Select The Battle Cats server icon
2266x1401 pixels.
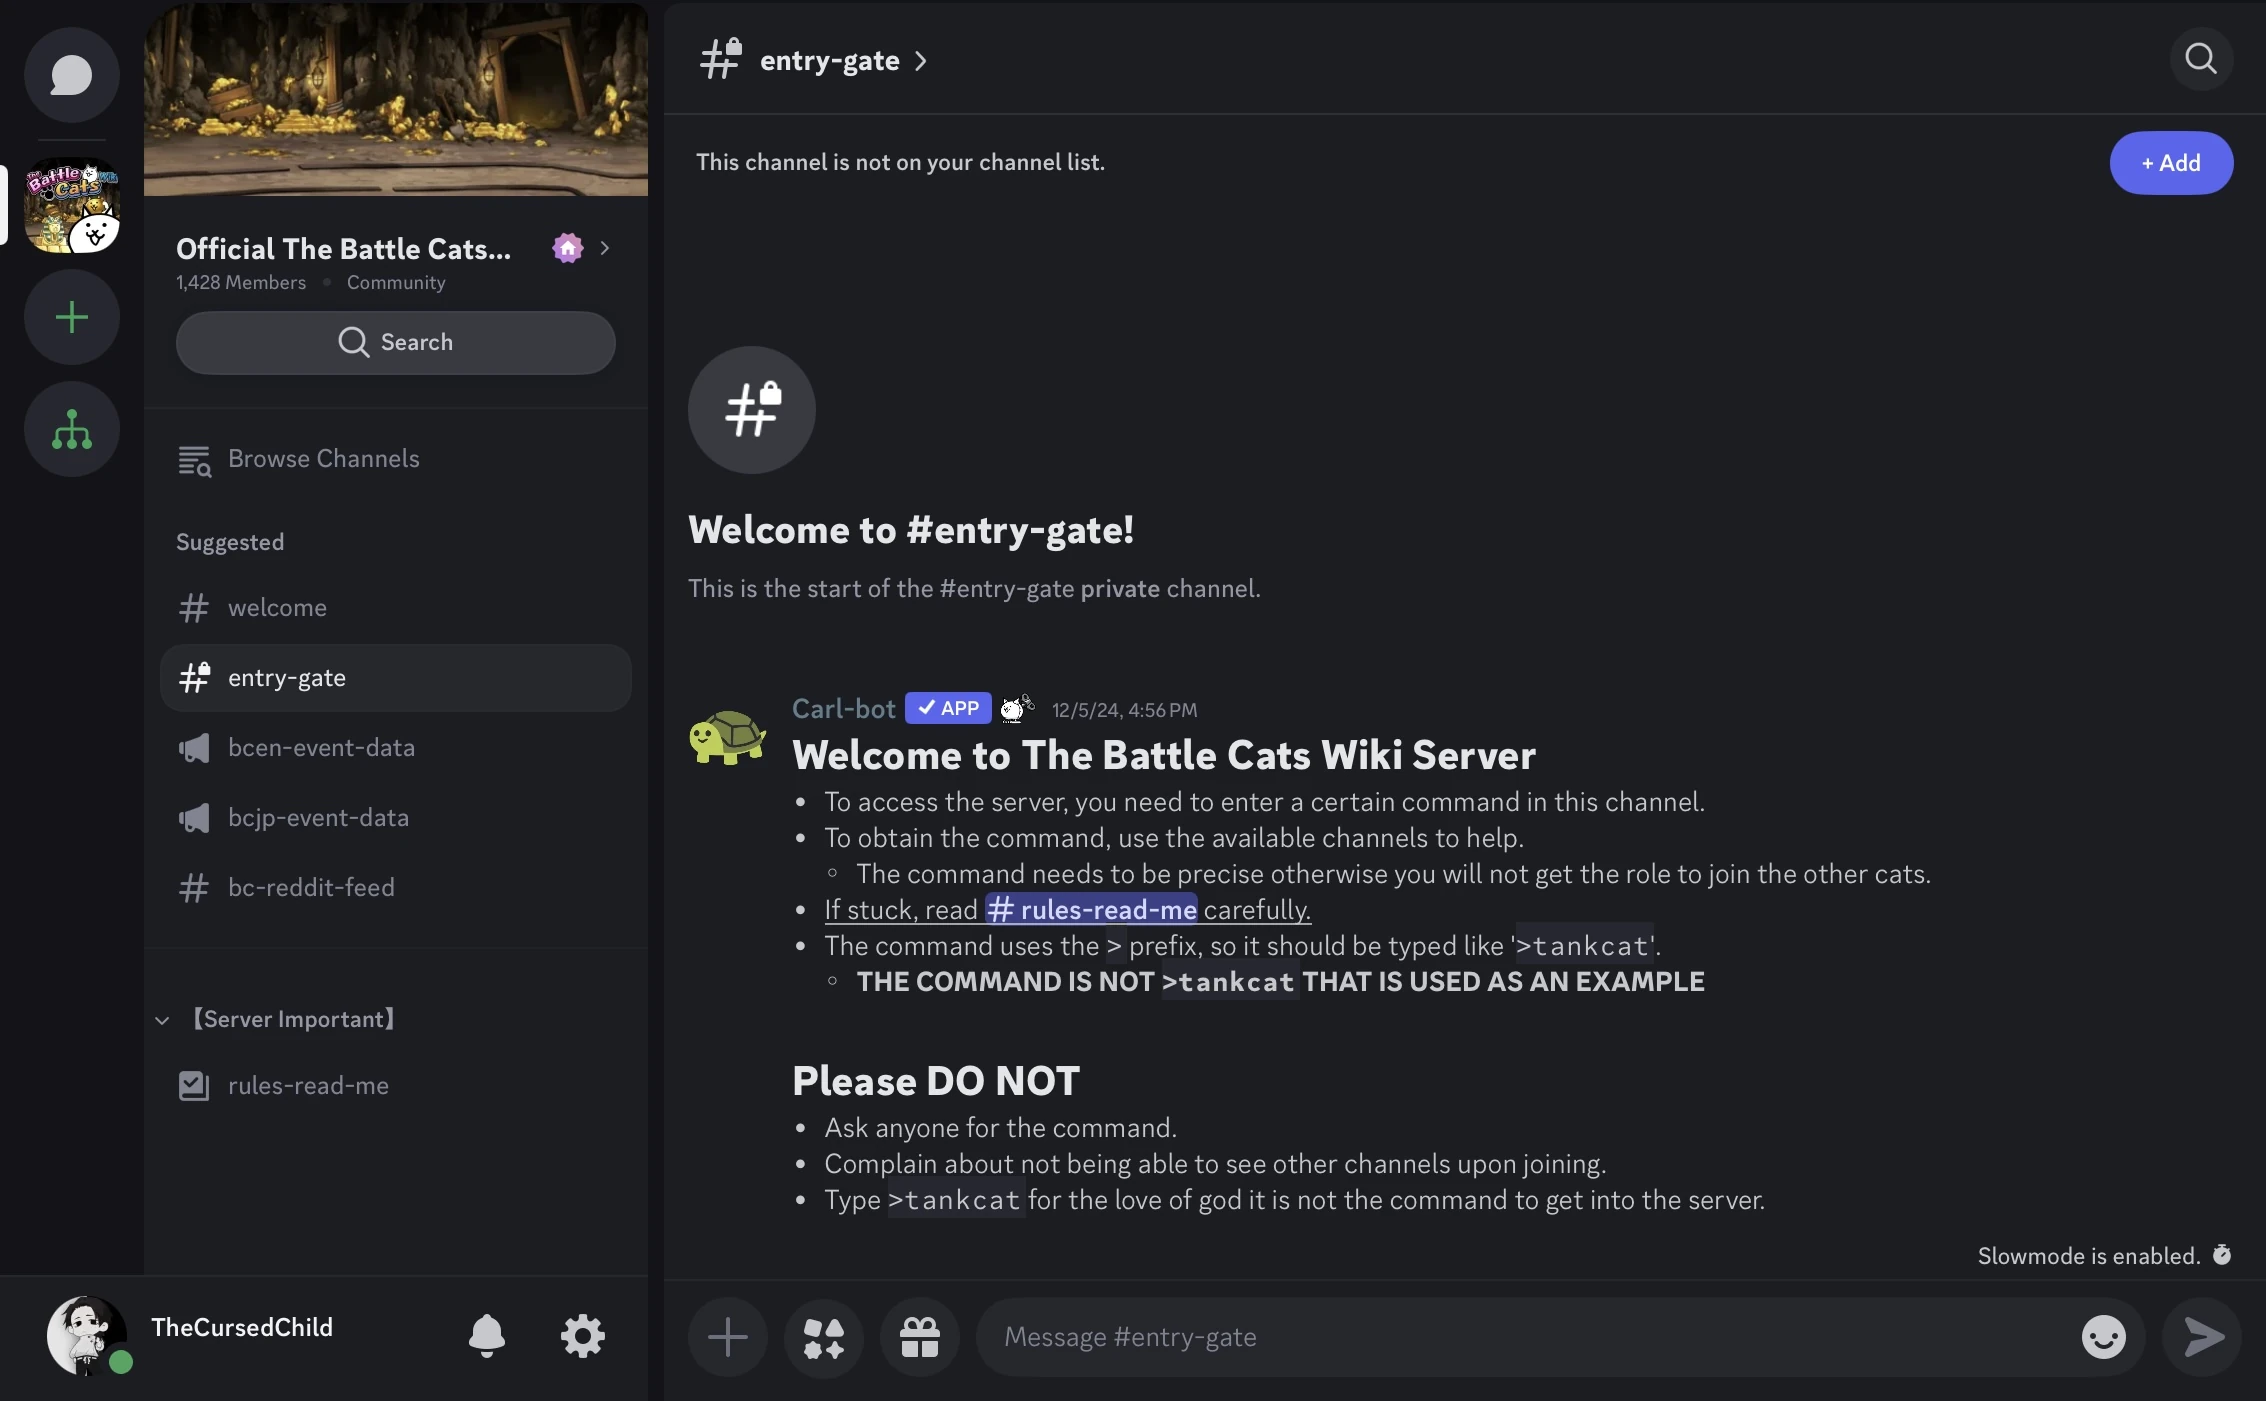pyautogui.click(x=71, y=205)
